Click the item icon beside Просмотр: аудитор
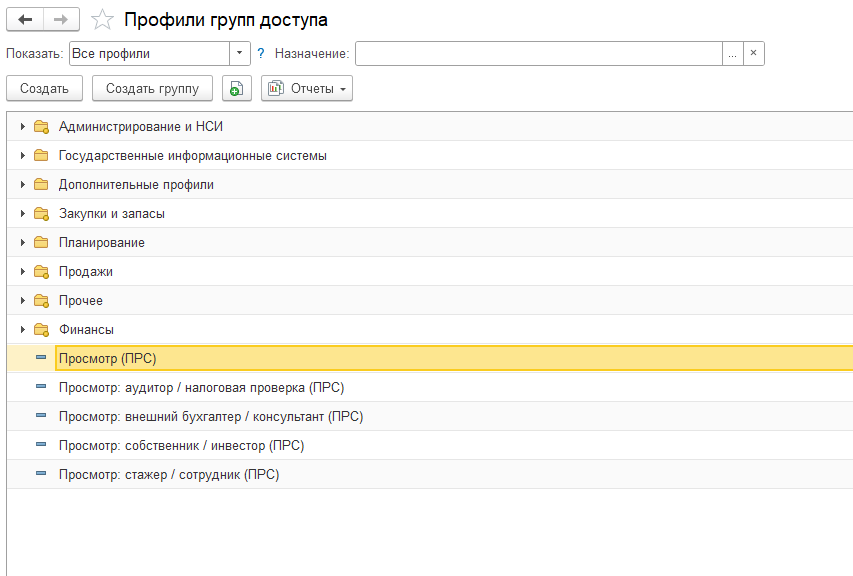This screenshot has width=853, height=576. (x=41, y=386)
